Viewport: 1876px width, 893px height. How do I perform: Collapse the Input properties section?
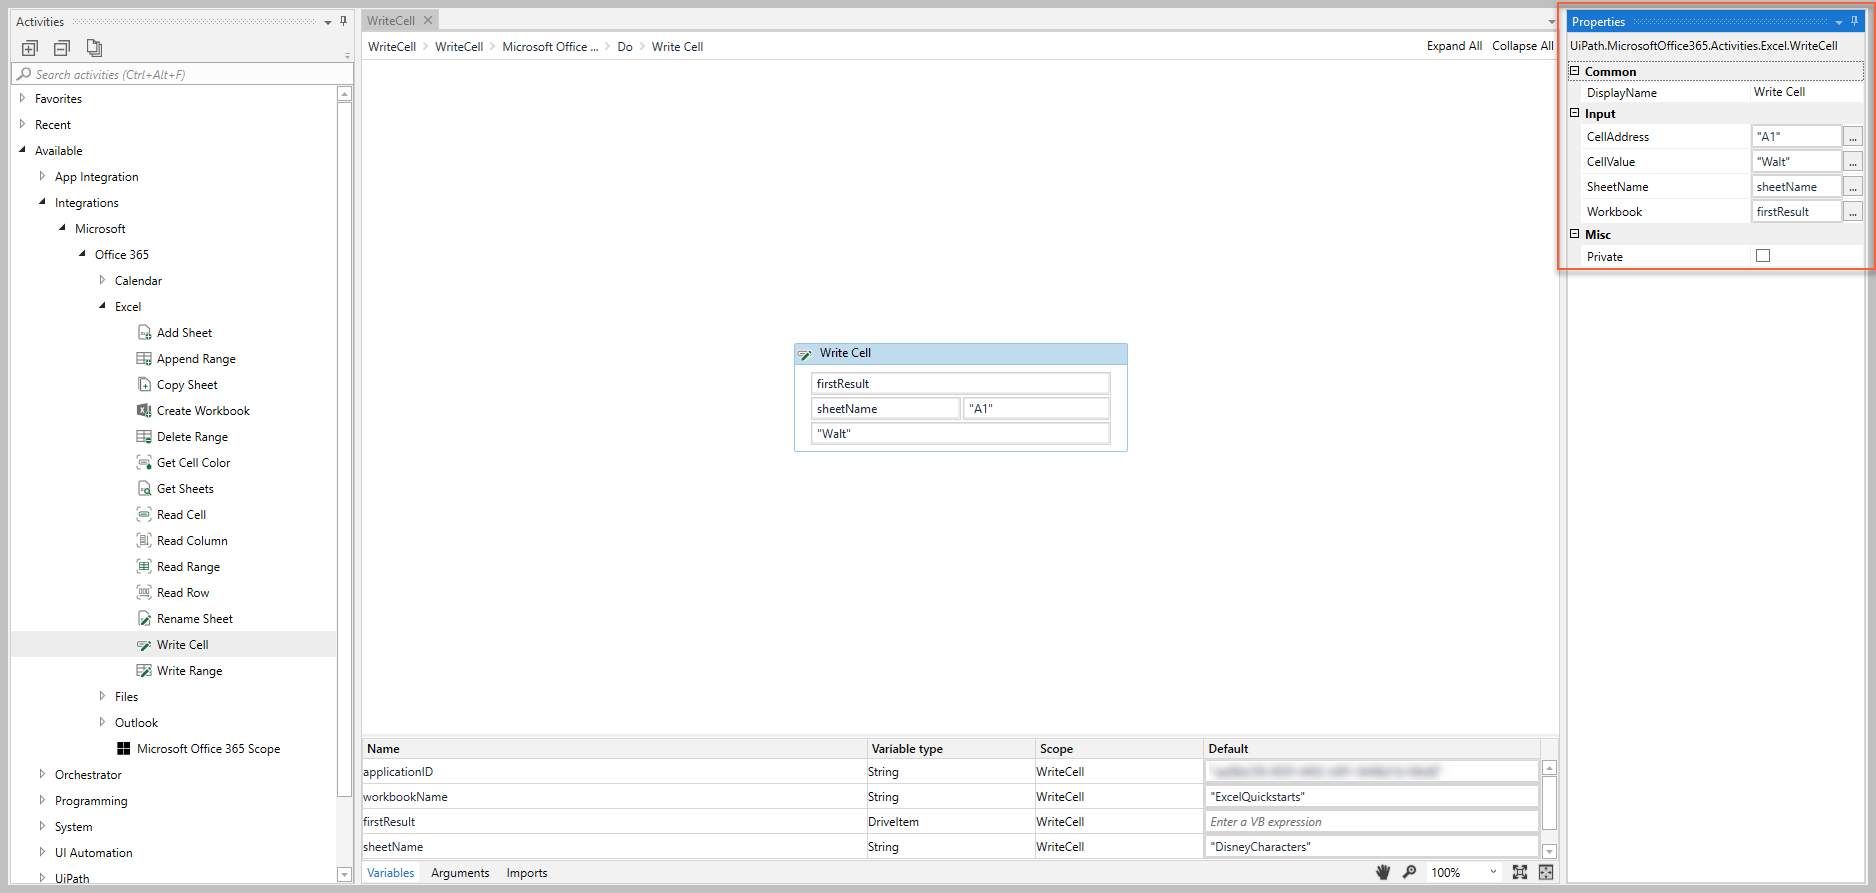coord(1575,113)
